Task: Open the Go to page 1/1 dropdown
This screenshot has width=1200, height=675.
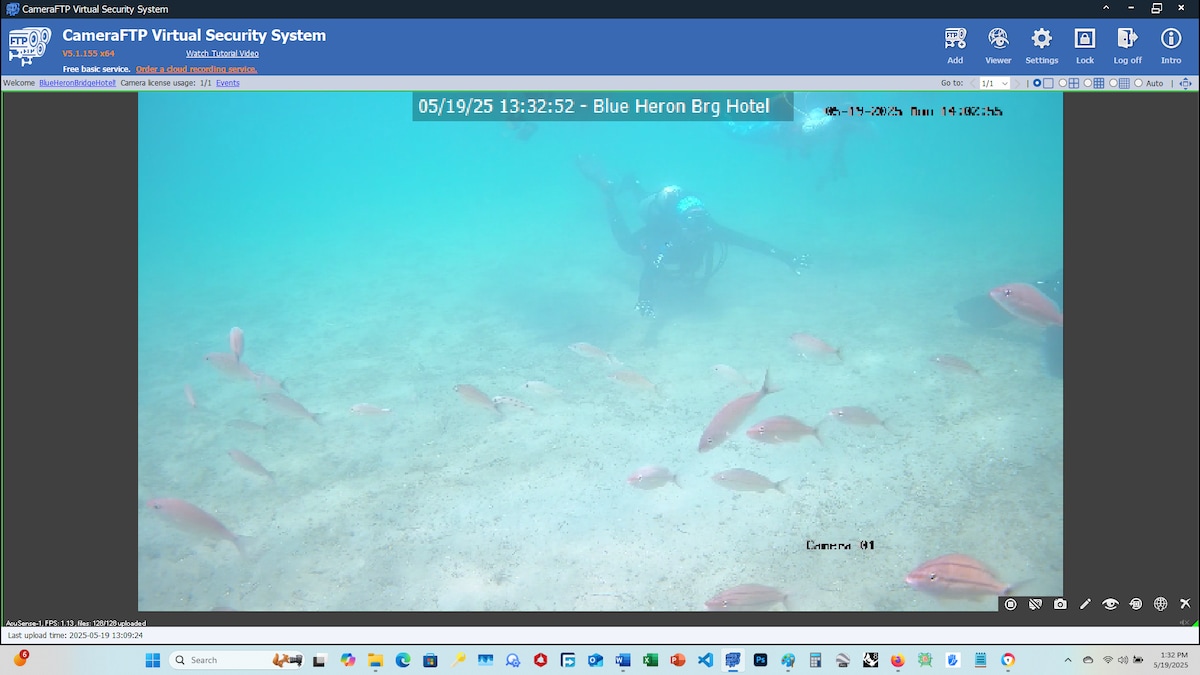Action: click(x=994, y=83)
